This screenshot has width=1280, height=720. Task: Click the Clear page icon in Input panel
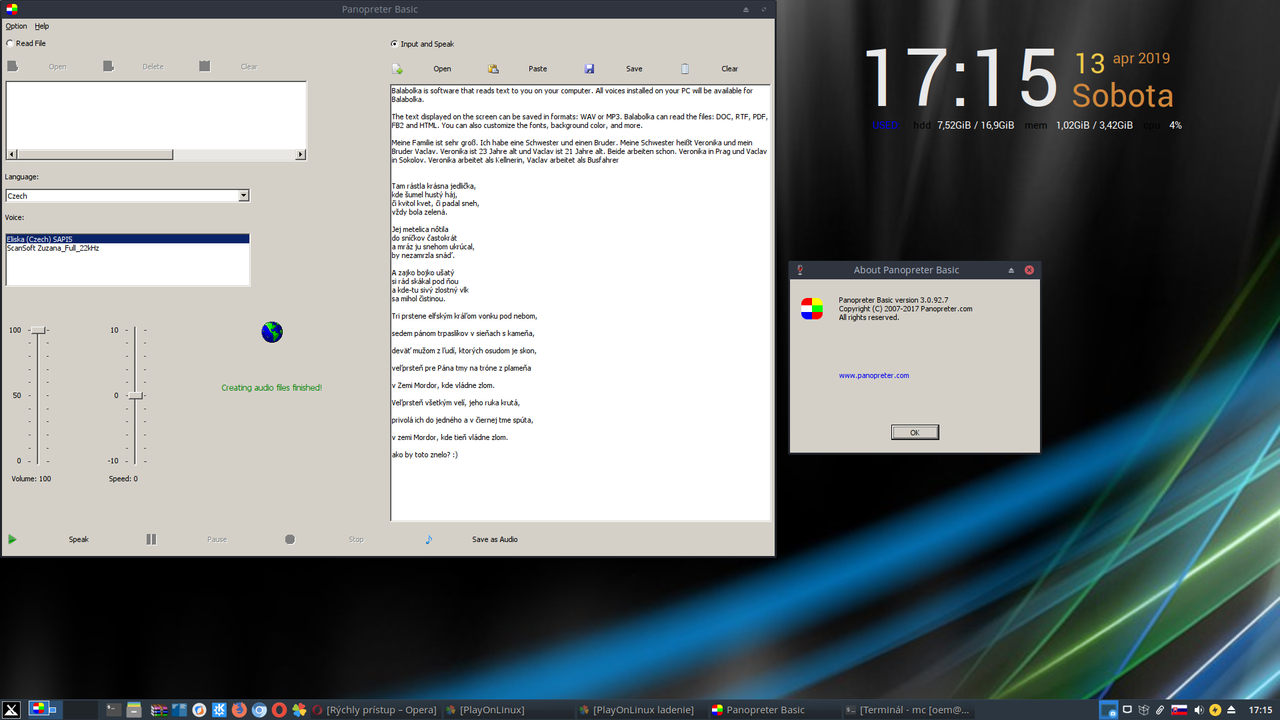tap(685, 69)
